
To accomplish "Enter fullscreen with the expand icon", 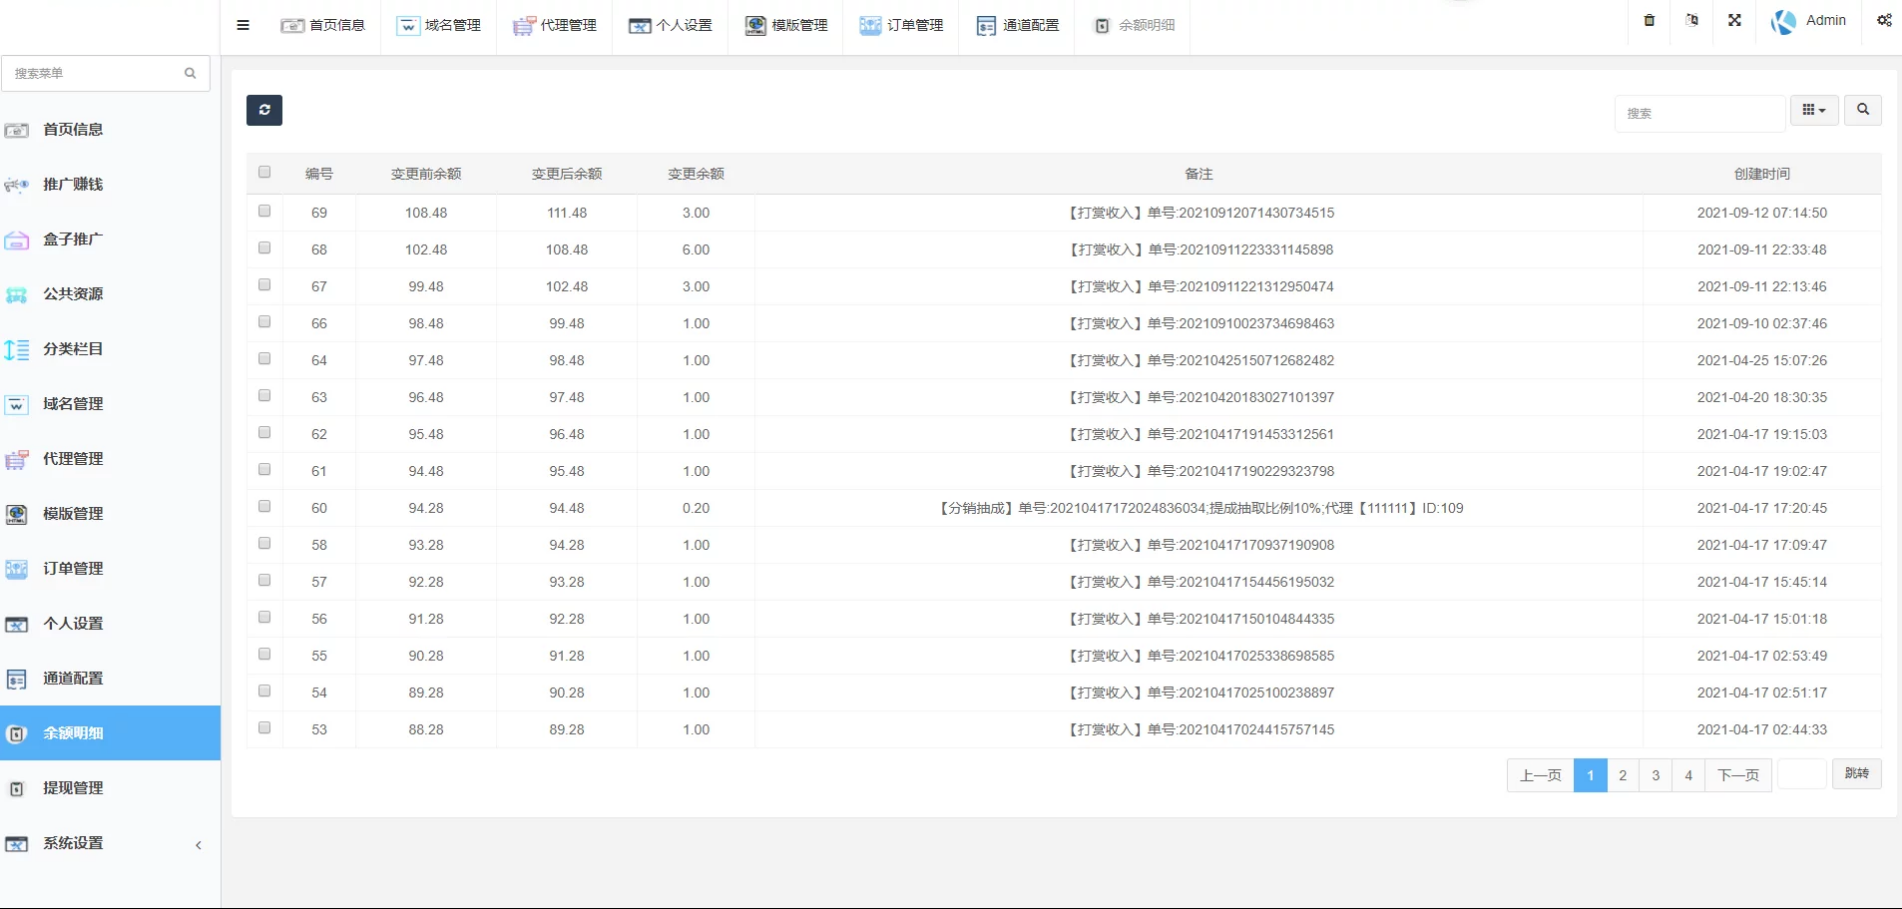I will (1734, 20).
